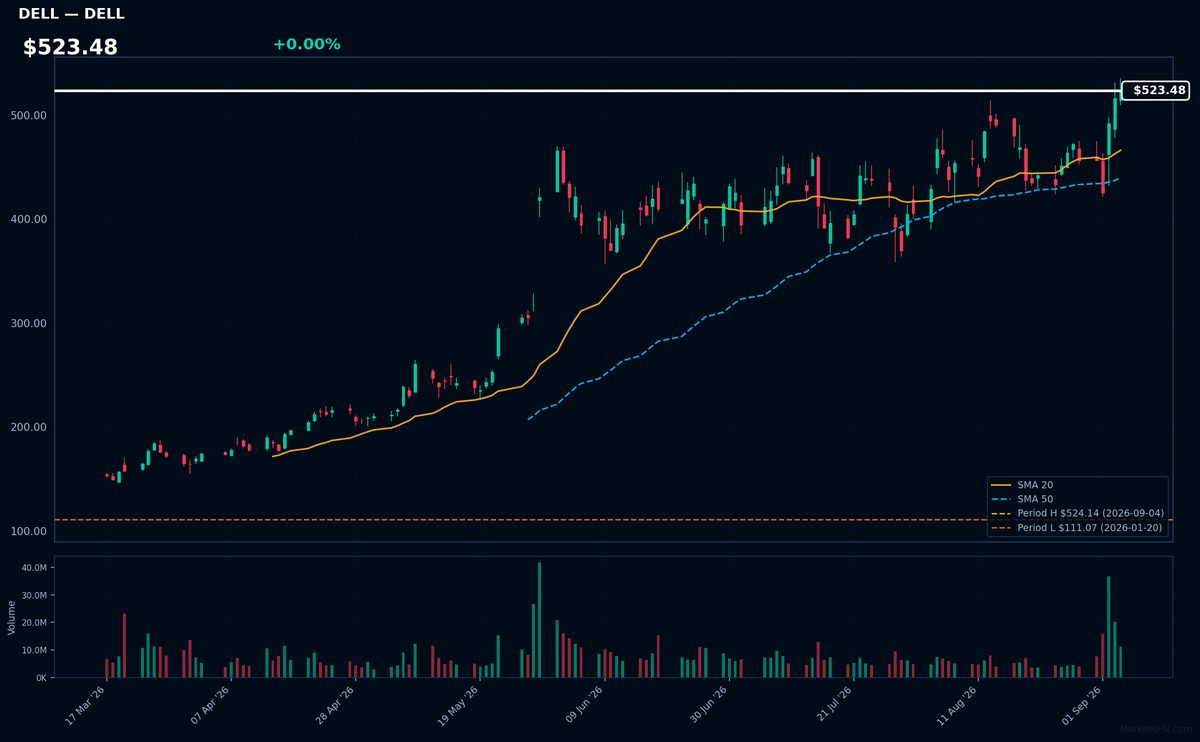Click the 10.0M volume axis label
The height and width of the screenshot is (742, 1200).
point(34,650)
